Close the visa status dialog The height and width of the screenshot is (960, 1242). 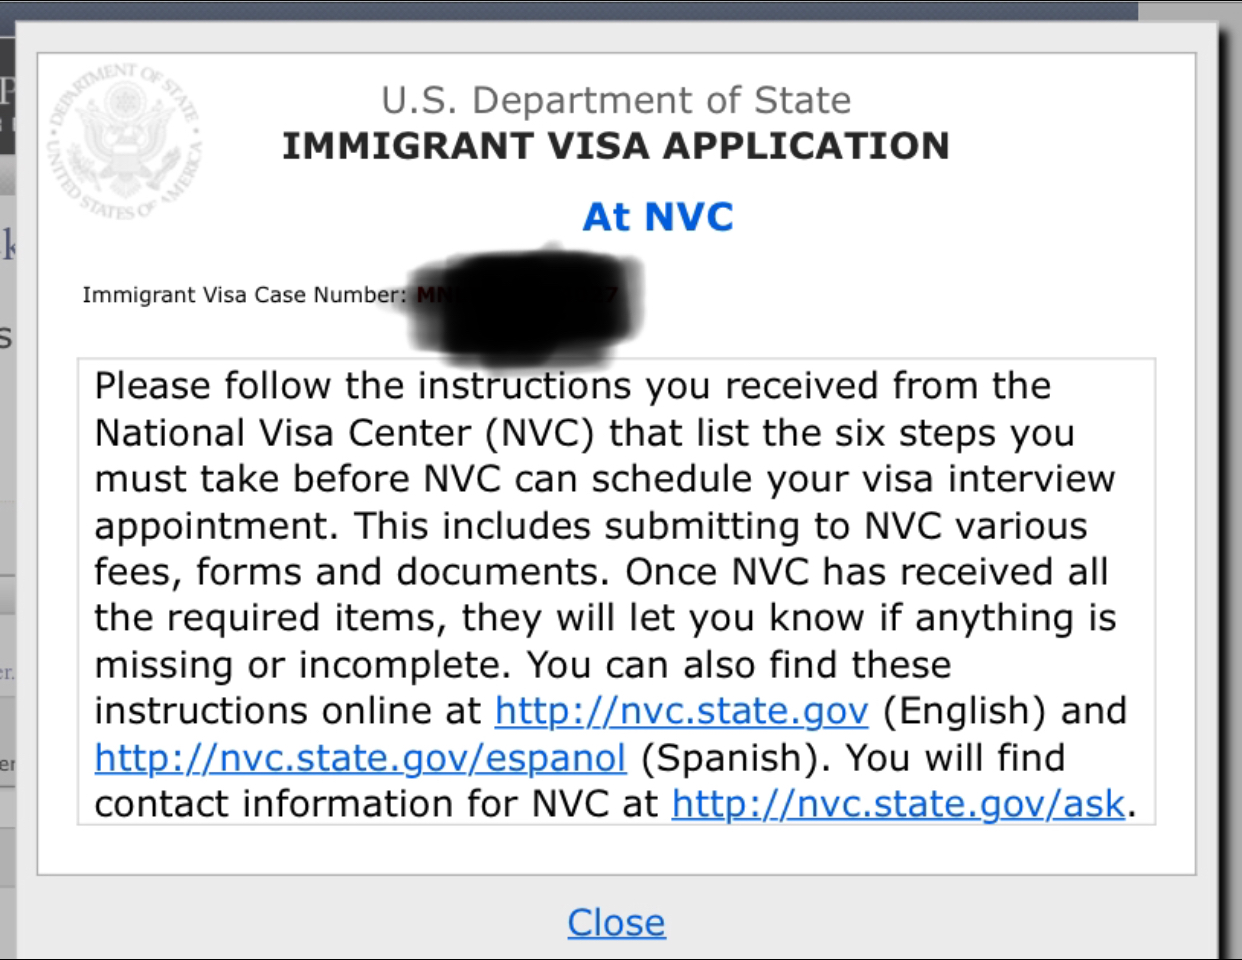616,922
